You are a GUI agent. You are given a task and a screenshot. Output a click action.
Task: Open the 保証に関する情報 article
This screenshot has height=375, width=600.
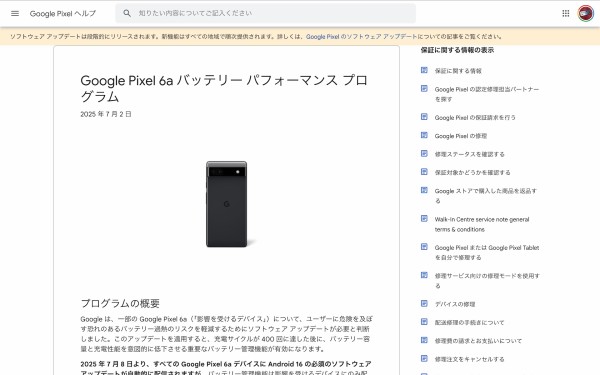pyautogui.click(x=458, y=71)
